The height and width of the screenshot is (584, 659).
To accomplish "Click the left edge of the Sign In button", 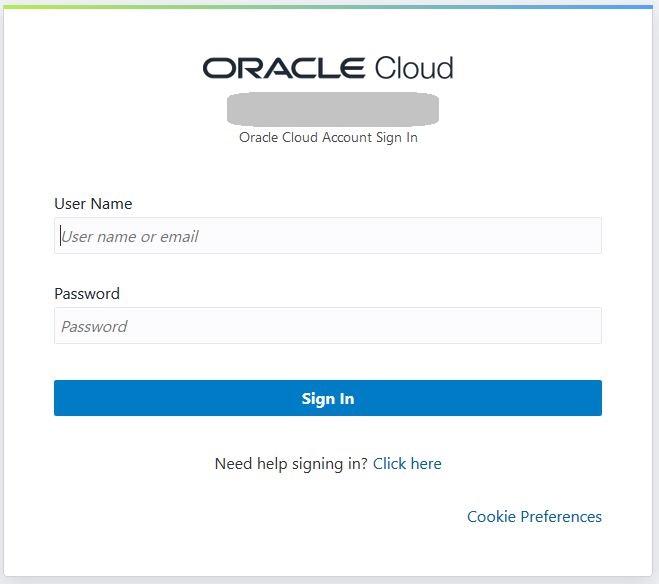I will point(62,398).
